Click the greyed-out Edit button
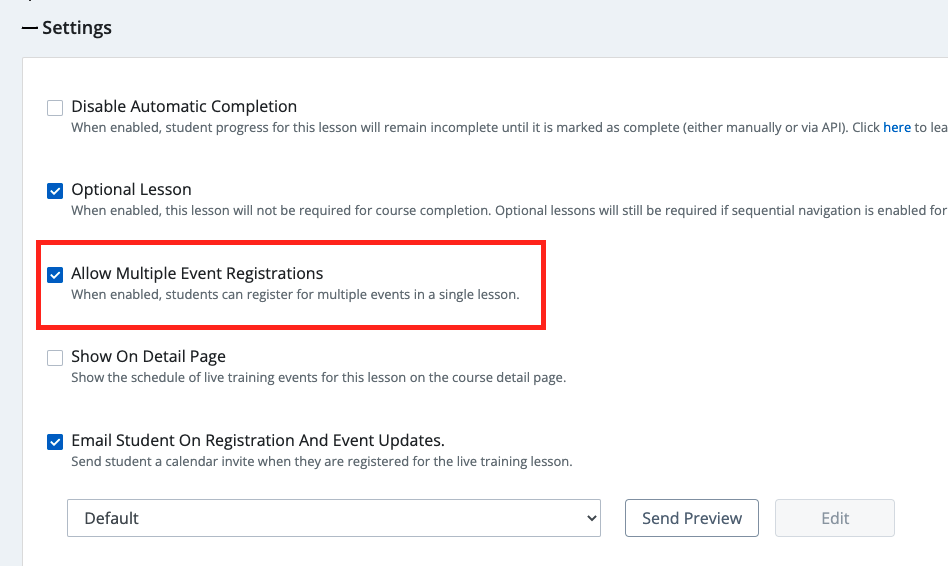The width and height of the screenshot is (948, 566). pyautogui.click(x=835, y=518)
